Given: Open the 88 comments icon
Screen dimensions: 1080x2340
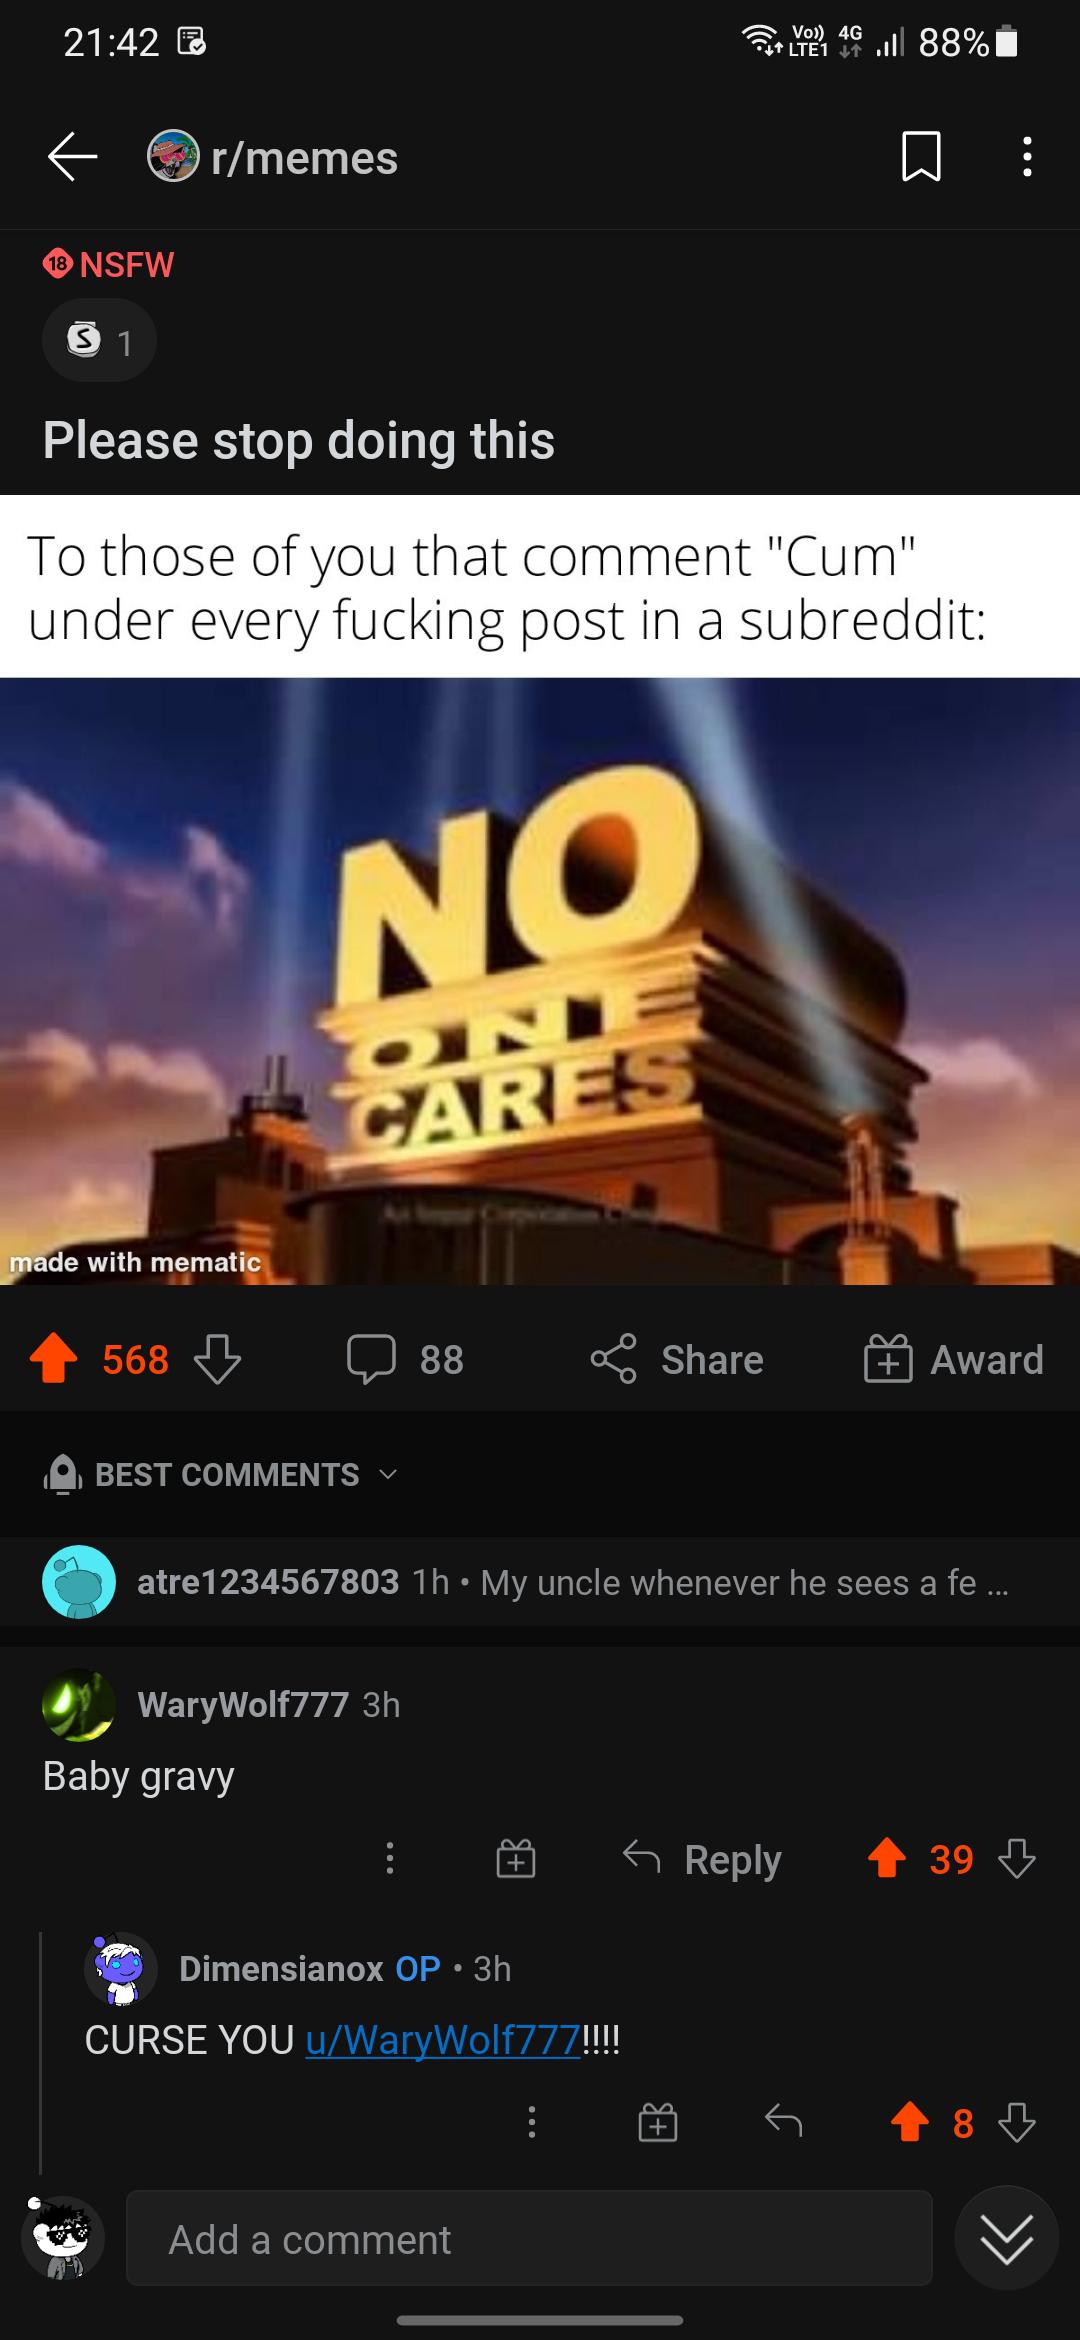Looking at the screenshot, I should click(405, 1360).
